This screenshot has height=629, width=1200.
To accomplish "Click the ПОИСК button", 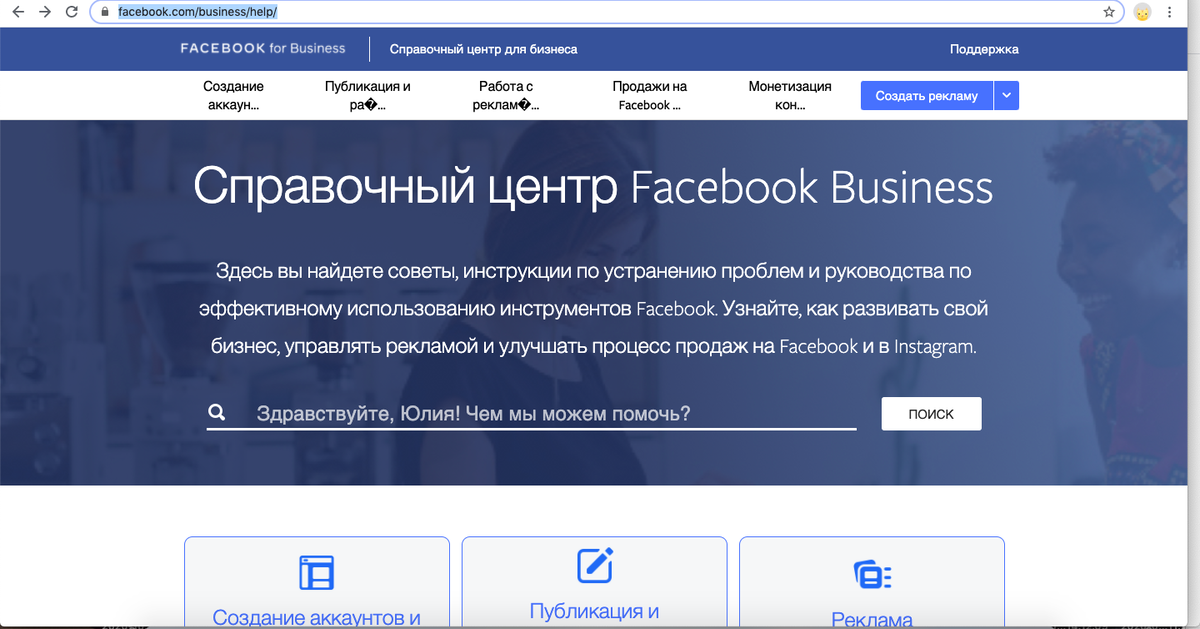I will click(x=931, y=414).
